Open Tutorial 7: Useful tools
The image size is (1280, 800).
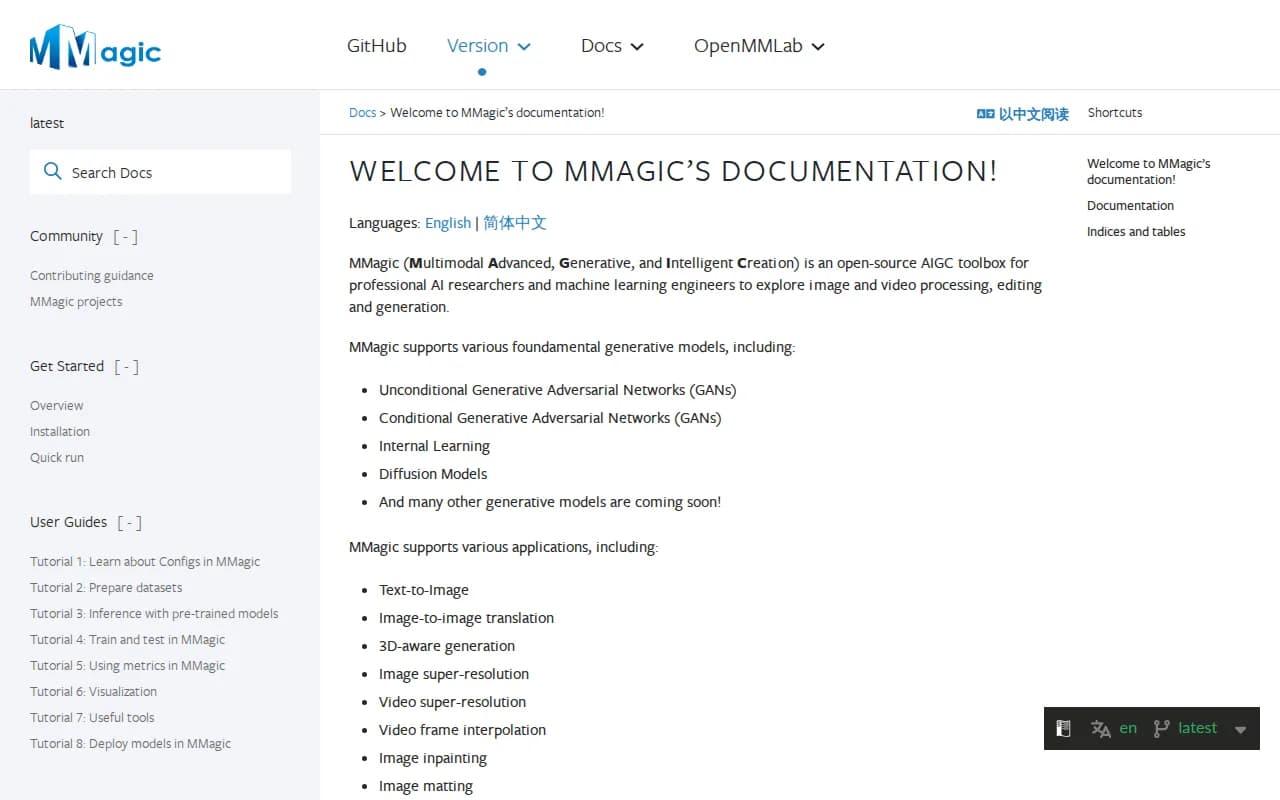tap(92, 718)
